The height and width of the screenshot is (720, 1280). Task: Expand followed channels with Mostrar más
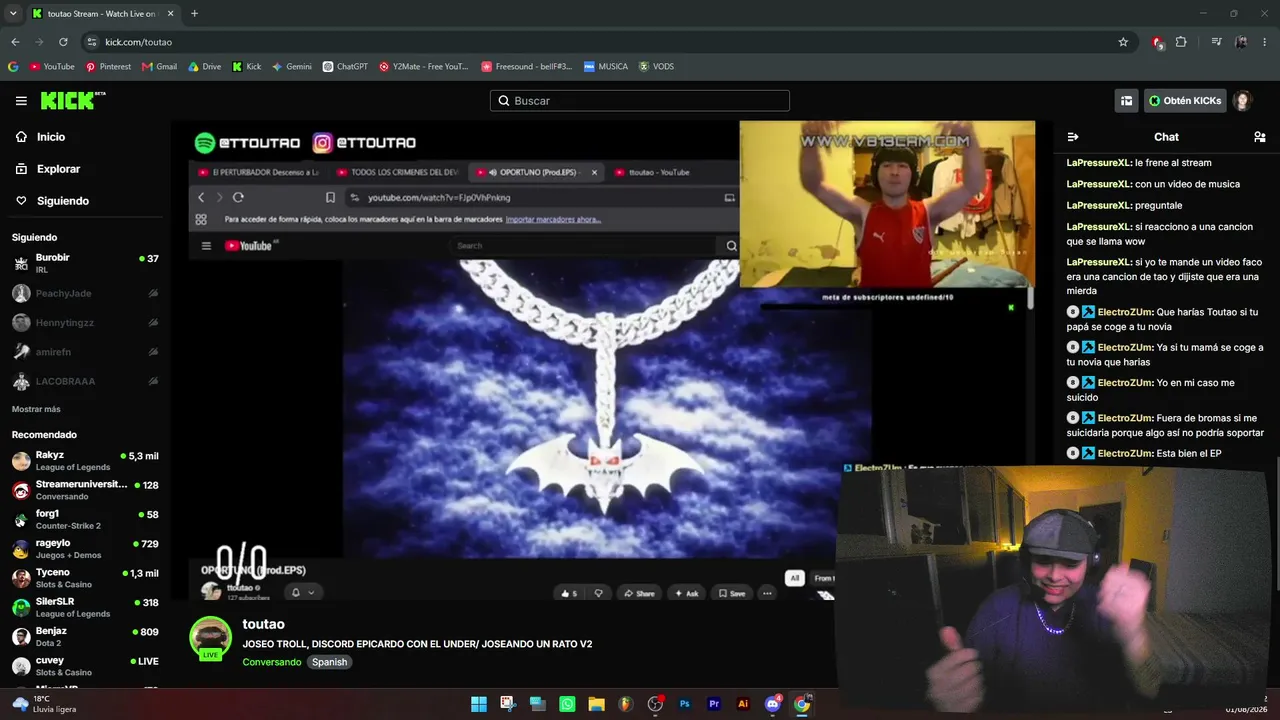[x=36, y=409]
